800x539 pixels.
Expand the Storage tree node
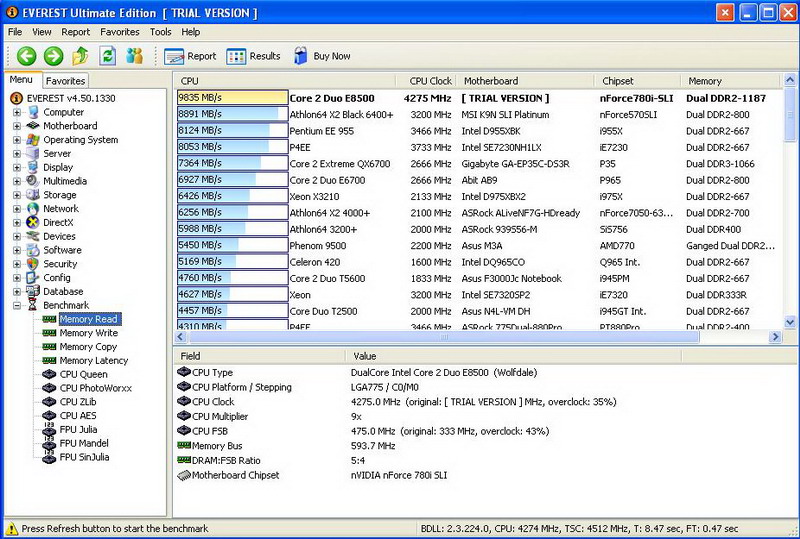17,195
